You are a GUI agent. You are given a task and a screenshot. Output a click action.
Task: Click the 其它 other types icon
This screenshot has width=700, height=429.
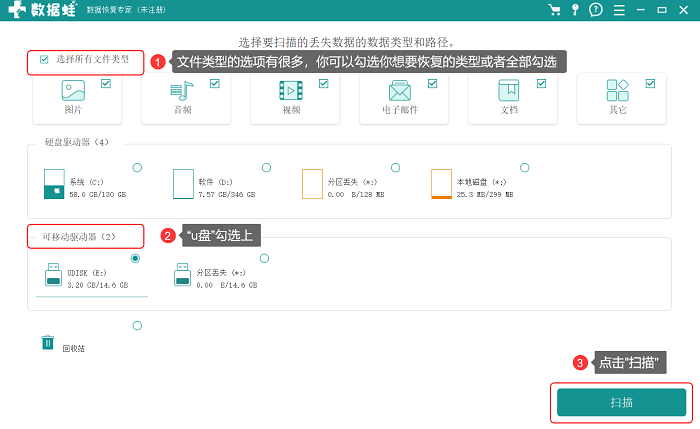point(617,91)
